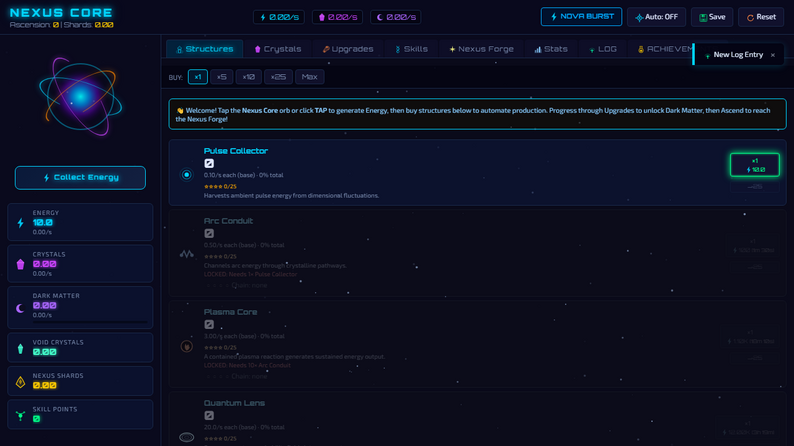Screen dimensions: 794x446
Task: Click the Plasma Core flame icon
Action: (186, 346)
